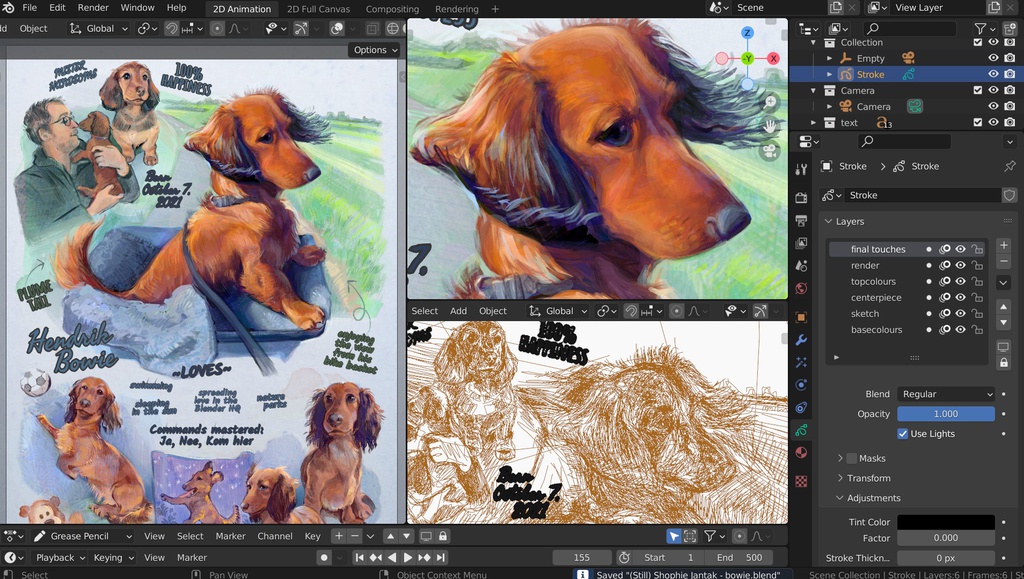The width and height of the screenshot is (1024, 579).
Task: Select the topcolours layer
Action: pyautogui.click(x=873, y=282)
